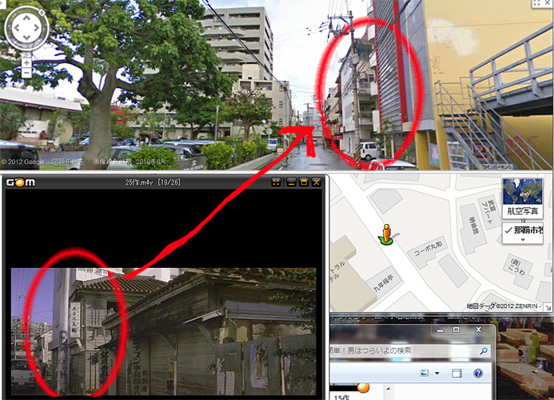The width and height of the screenshot is (554, 400).
Task: Rotate Street View right with the right arrow
Action: coord(37,28)
